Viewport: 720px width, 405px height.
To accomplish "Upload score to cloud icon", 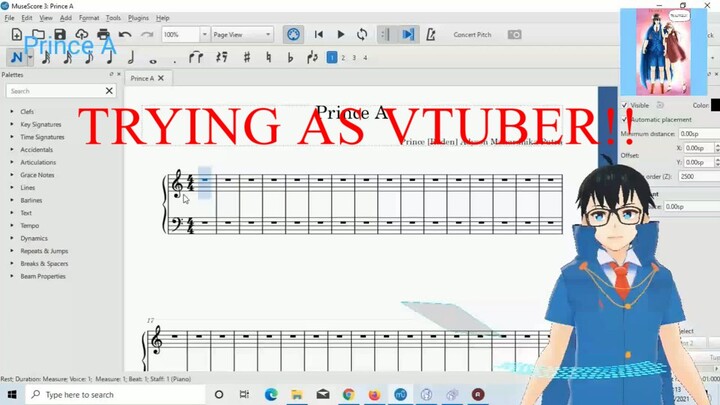I will [81, 34].
